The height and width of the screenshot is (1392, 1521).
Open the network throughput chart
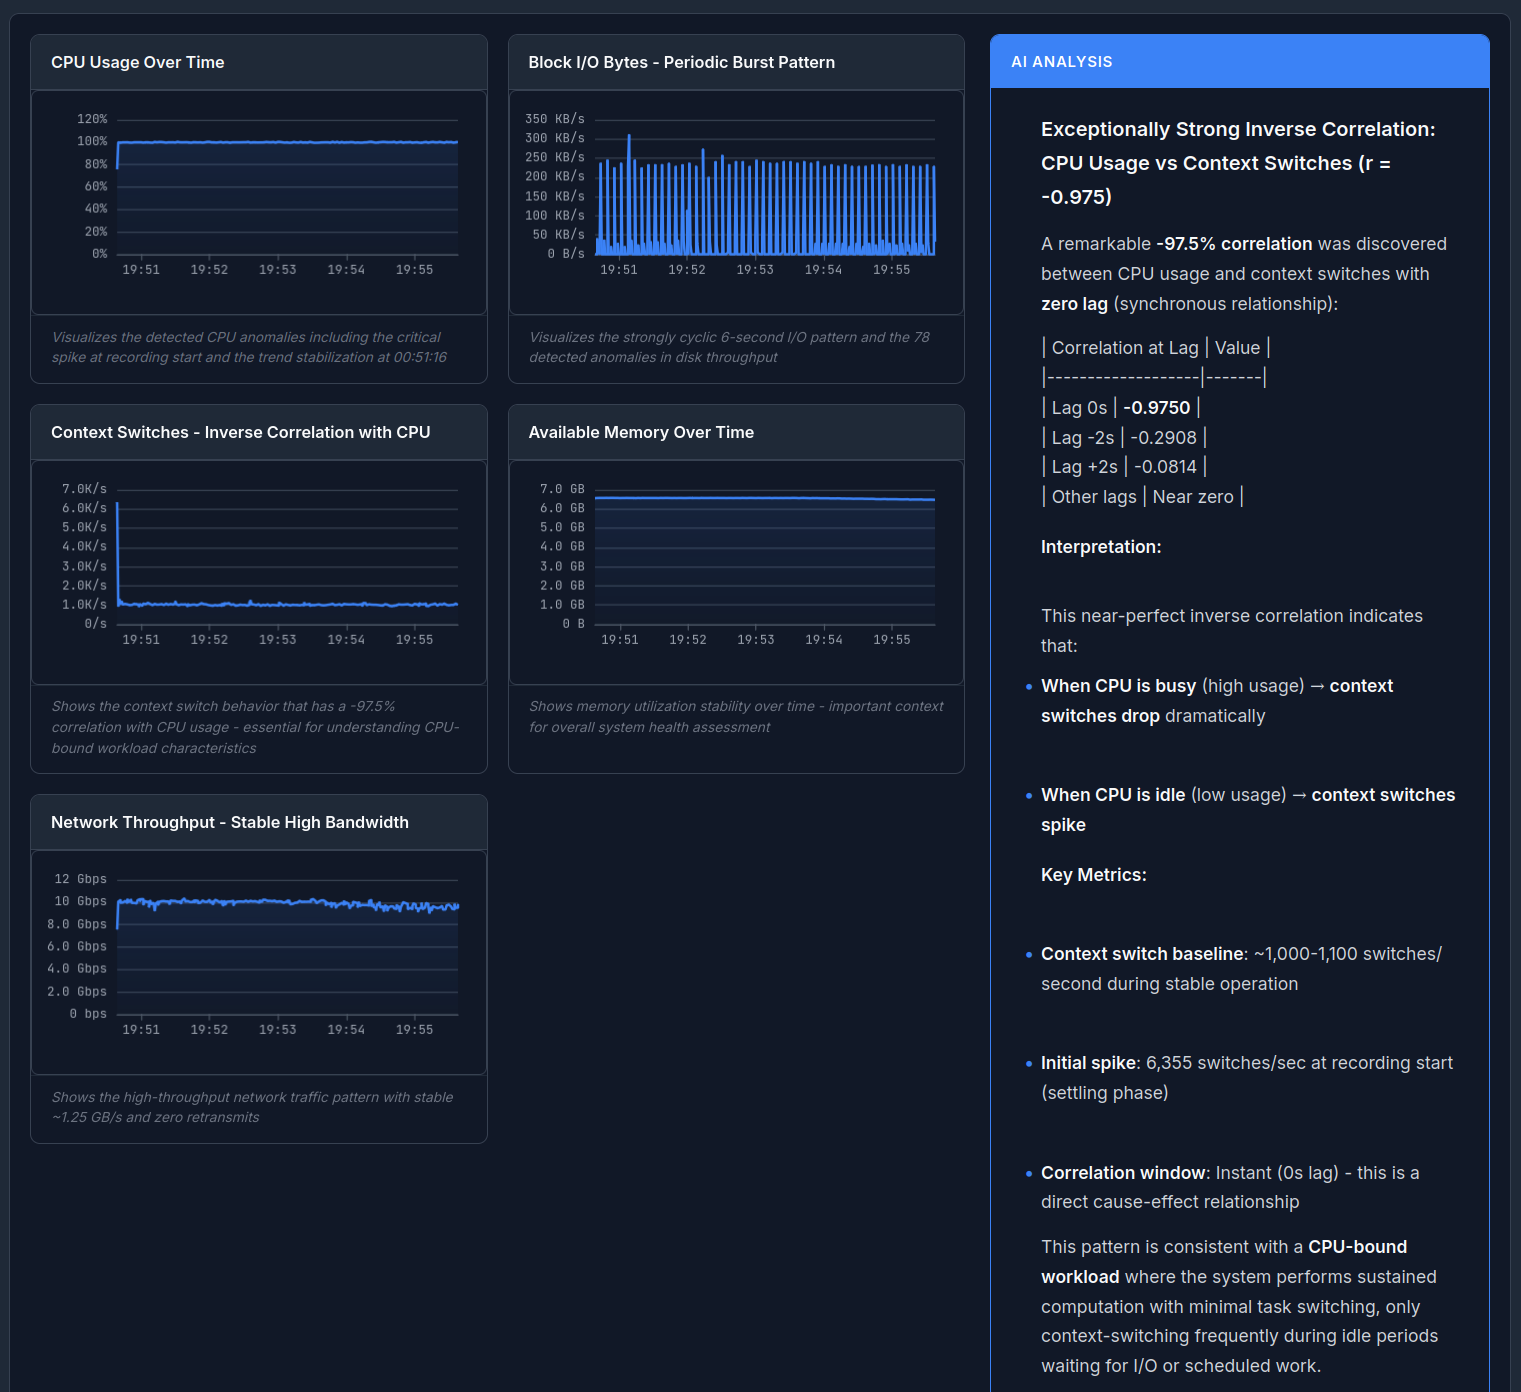(x=259, y=962)
